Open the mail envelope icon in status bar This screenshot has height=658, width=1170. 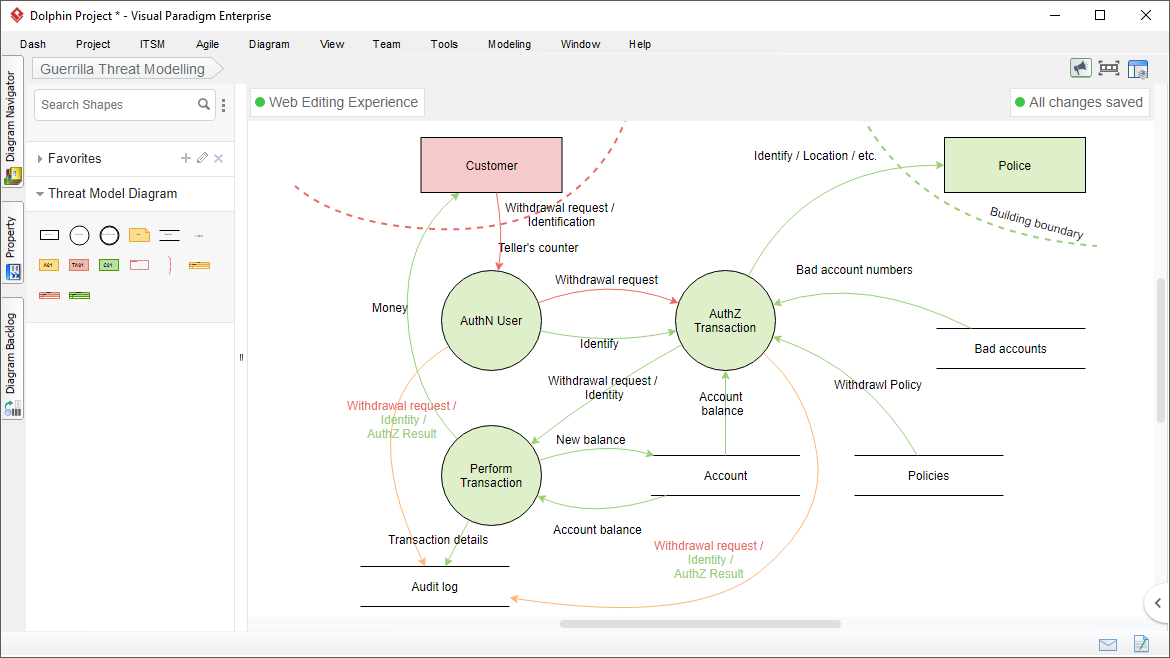click(1108, 645)
